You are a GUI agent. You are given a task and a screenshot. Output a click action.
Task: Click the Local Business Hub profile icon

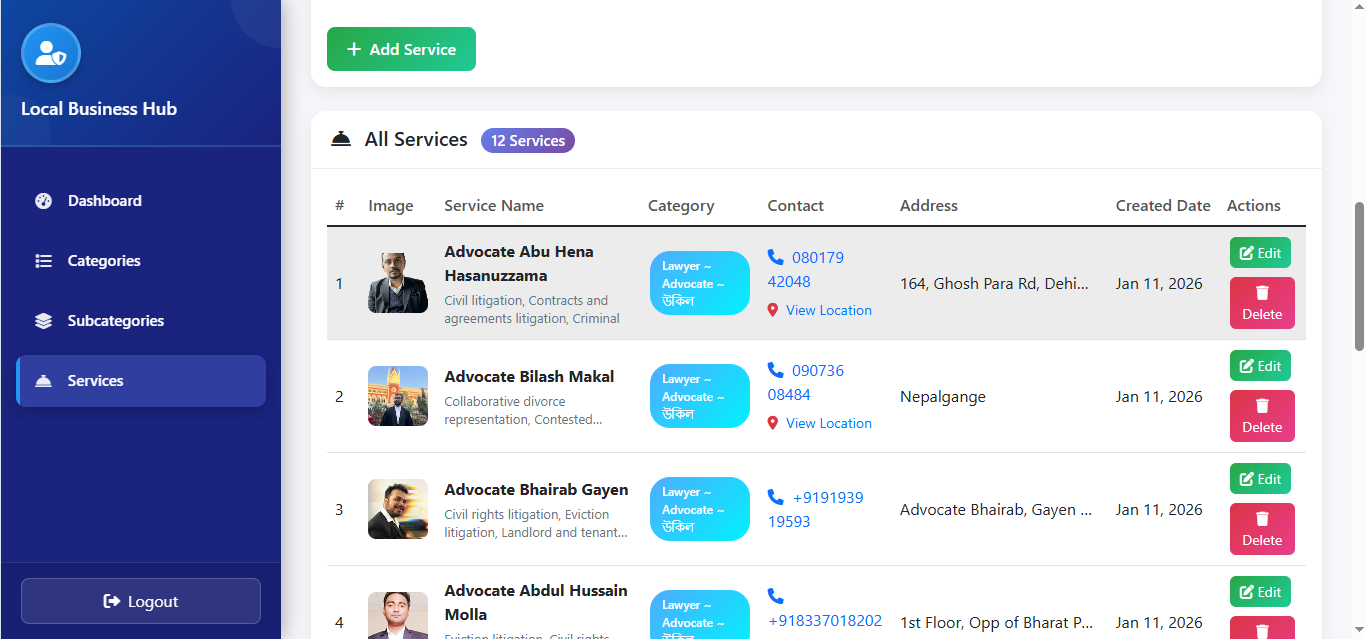pos(50,53)
